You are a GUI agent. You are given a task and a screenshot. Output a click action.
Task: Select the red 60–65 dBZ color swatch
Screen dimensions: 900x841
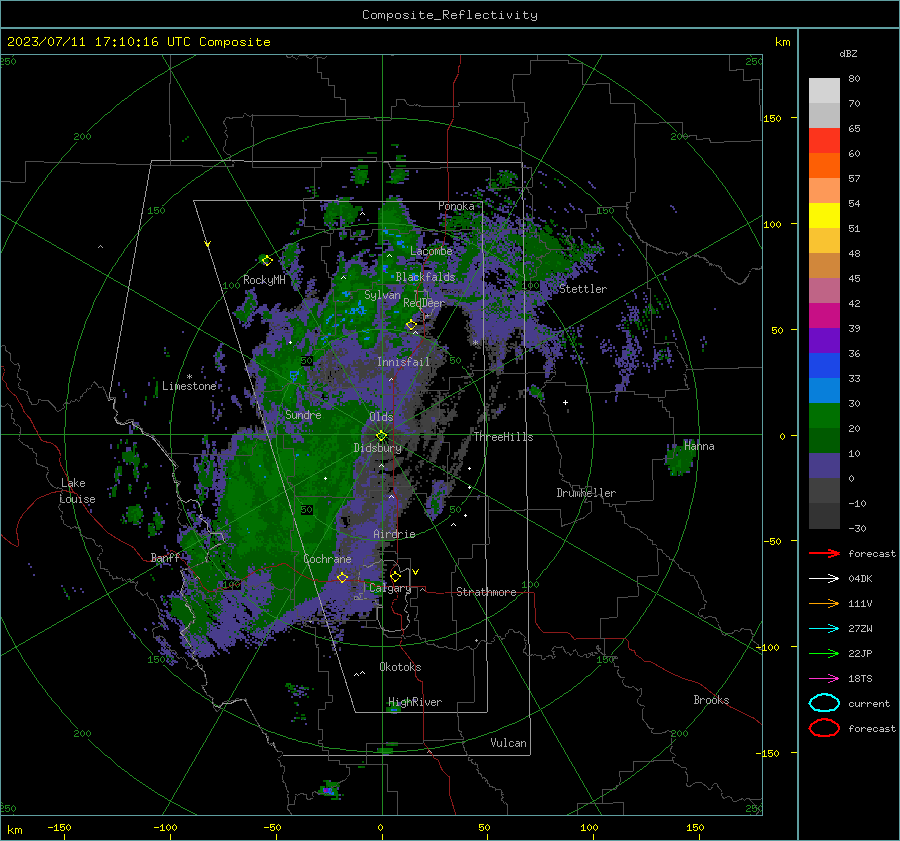(x=824, y=141)
